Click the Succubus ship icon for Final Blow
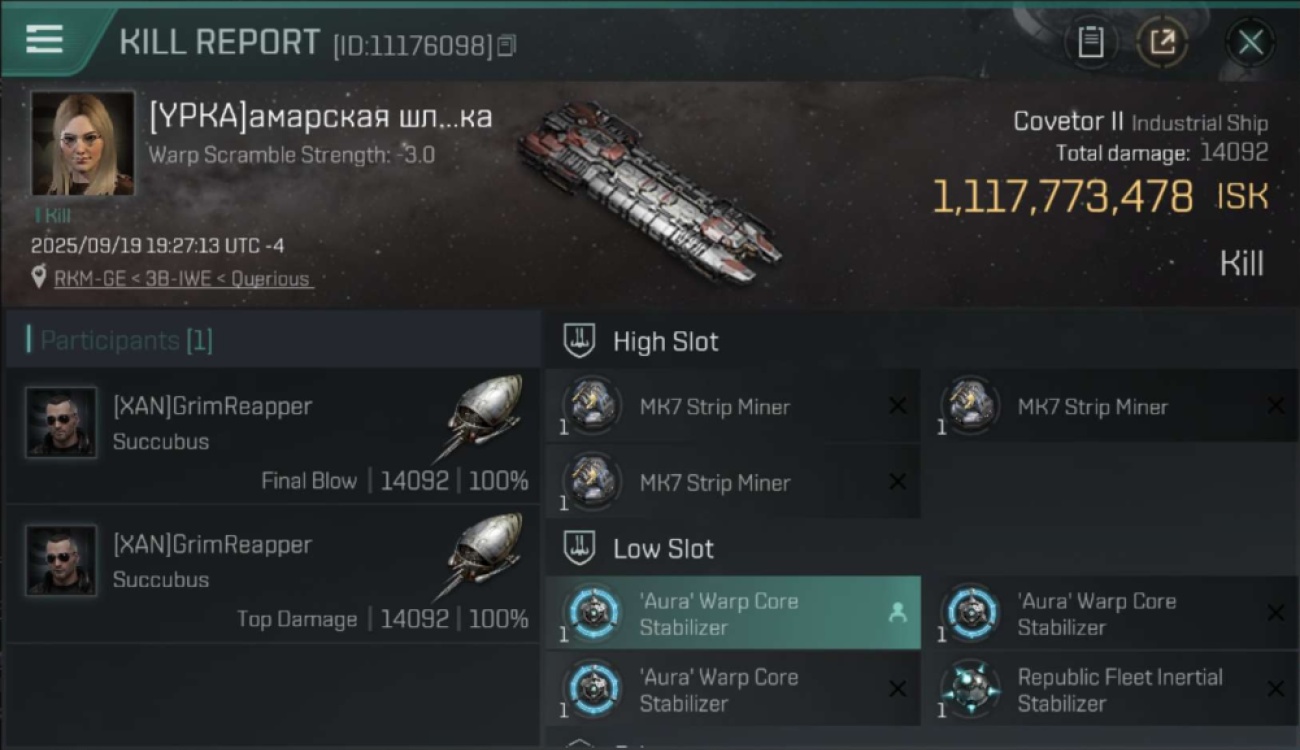 484,416
